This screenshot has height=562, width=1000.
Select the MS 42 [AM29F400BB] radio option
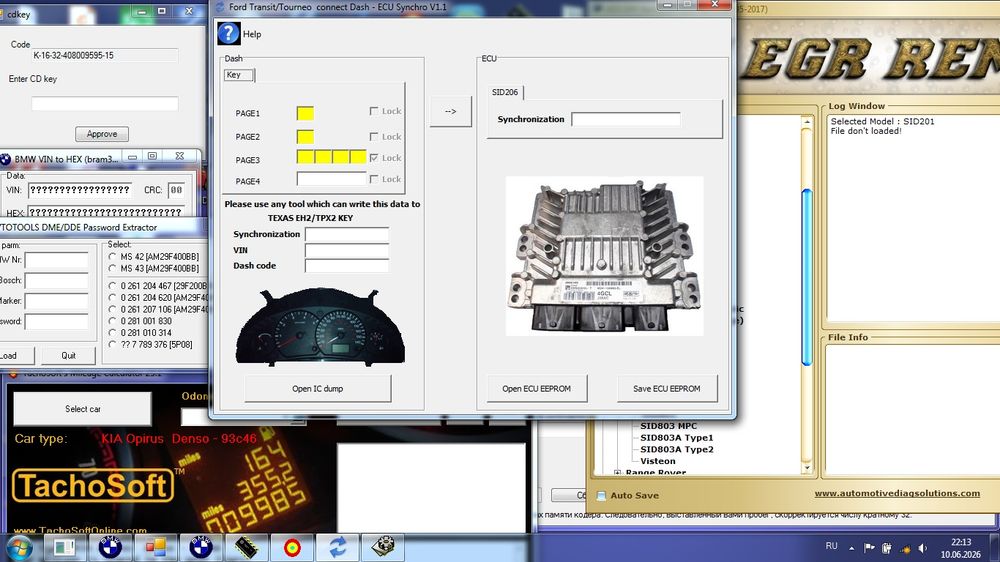[112, 256]
